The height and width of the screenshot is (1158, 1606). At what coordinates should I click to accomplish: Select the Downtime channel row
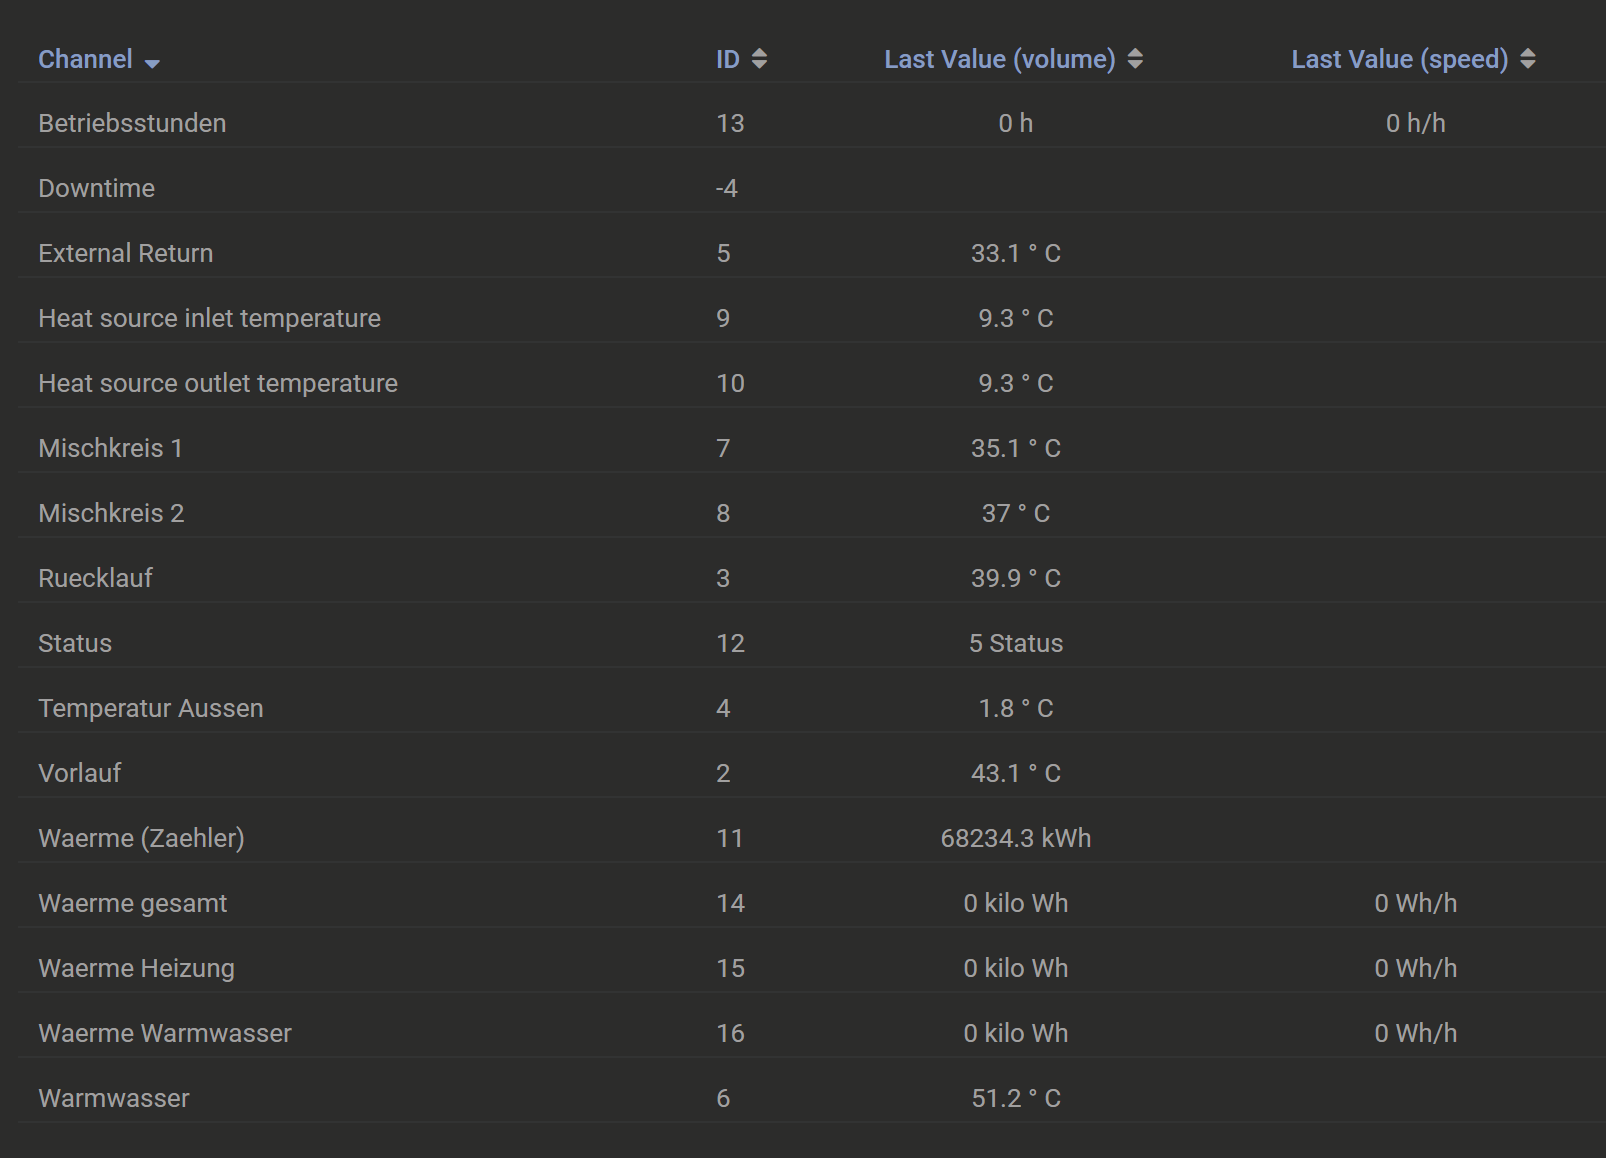pos(96,188)
